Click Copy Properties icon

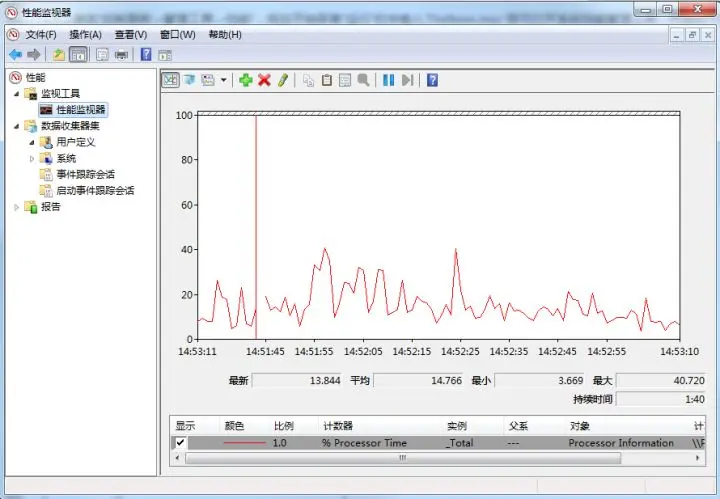pos(309,80)
